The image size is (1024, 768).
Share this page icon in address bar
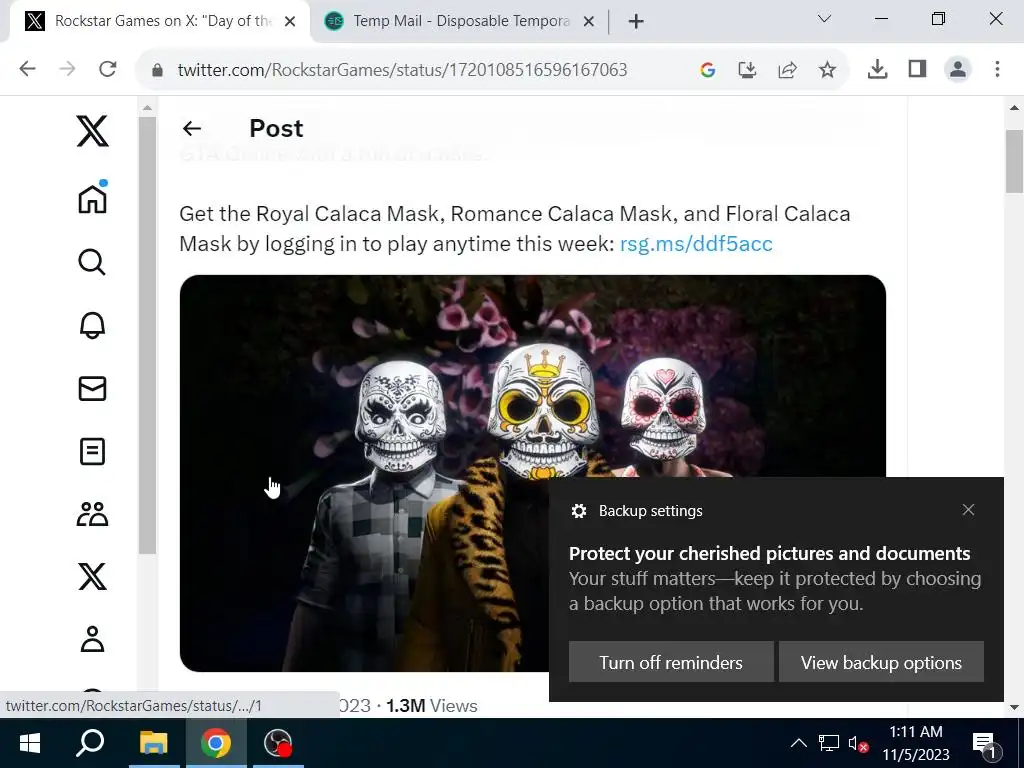coord(788,70)
